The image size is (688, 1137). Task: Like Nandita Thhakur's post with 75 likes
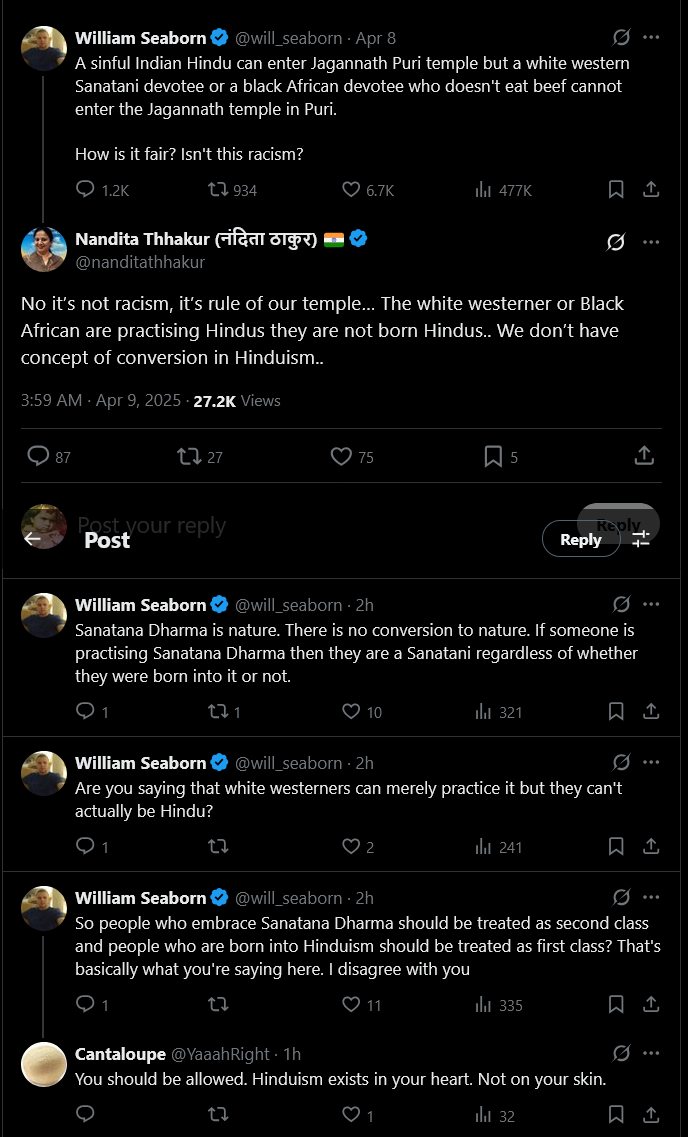pyautogui.click(x=341, y=456)
